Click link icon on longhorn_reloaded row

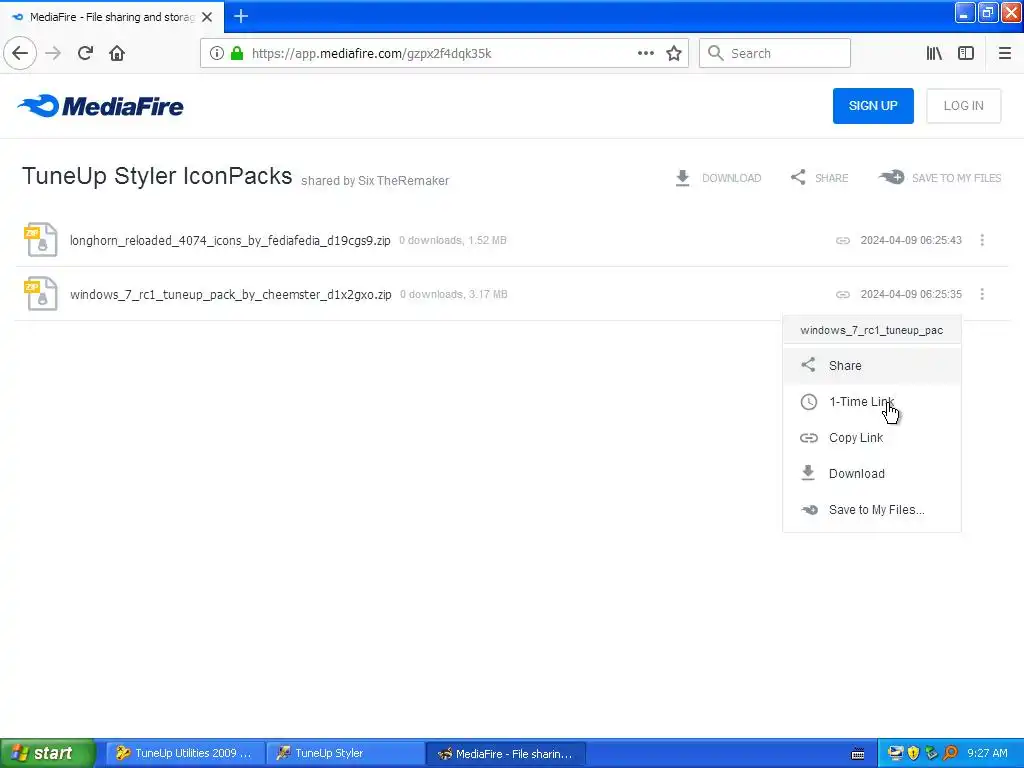coord(842,240)
